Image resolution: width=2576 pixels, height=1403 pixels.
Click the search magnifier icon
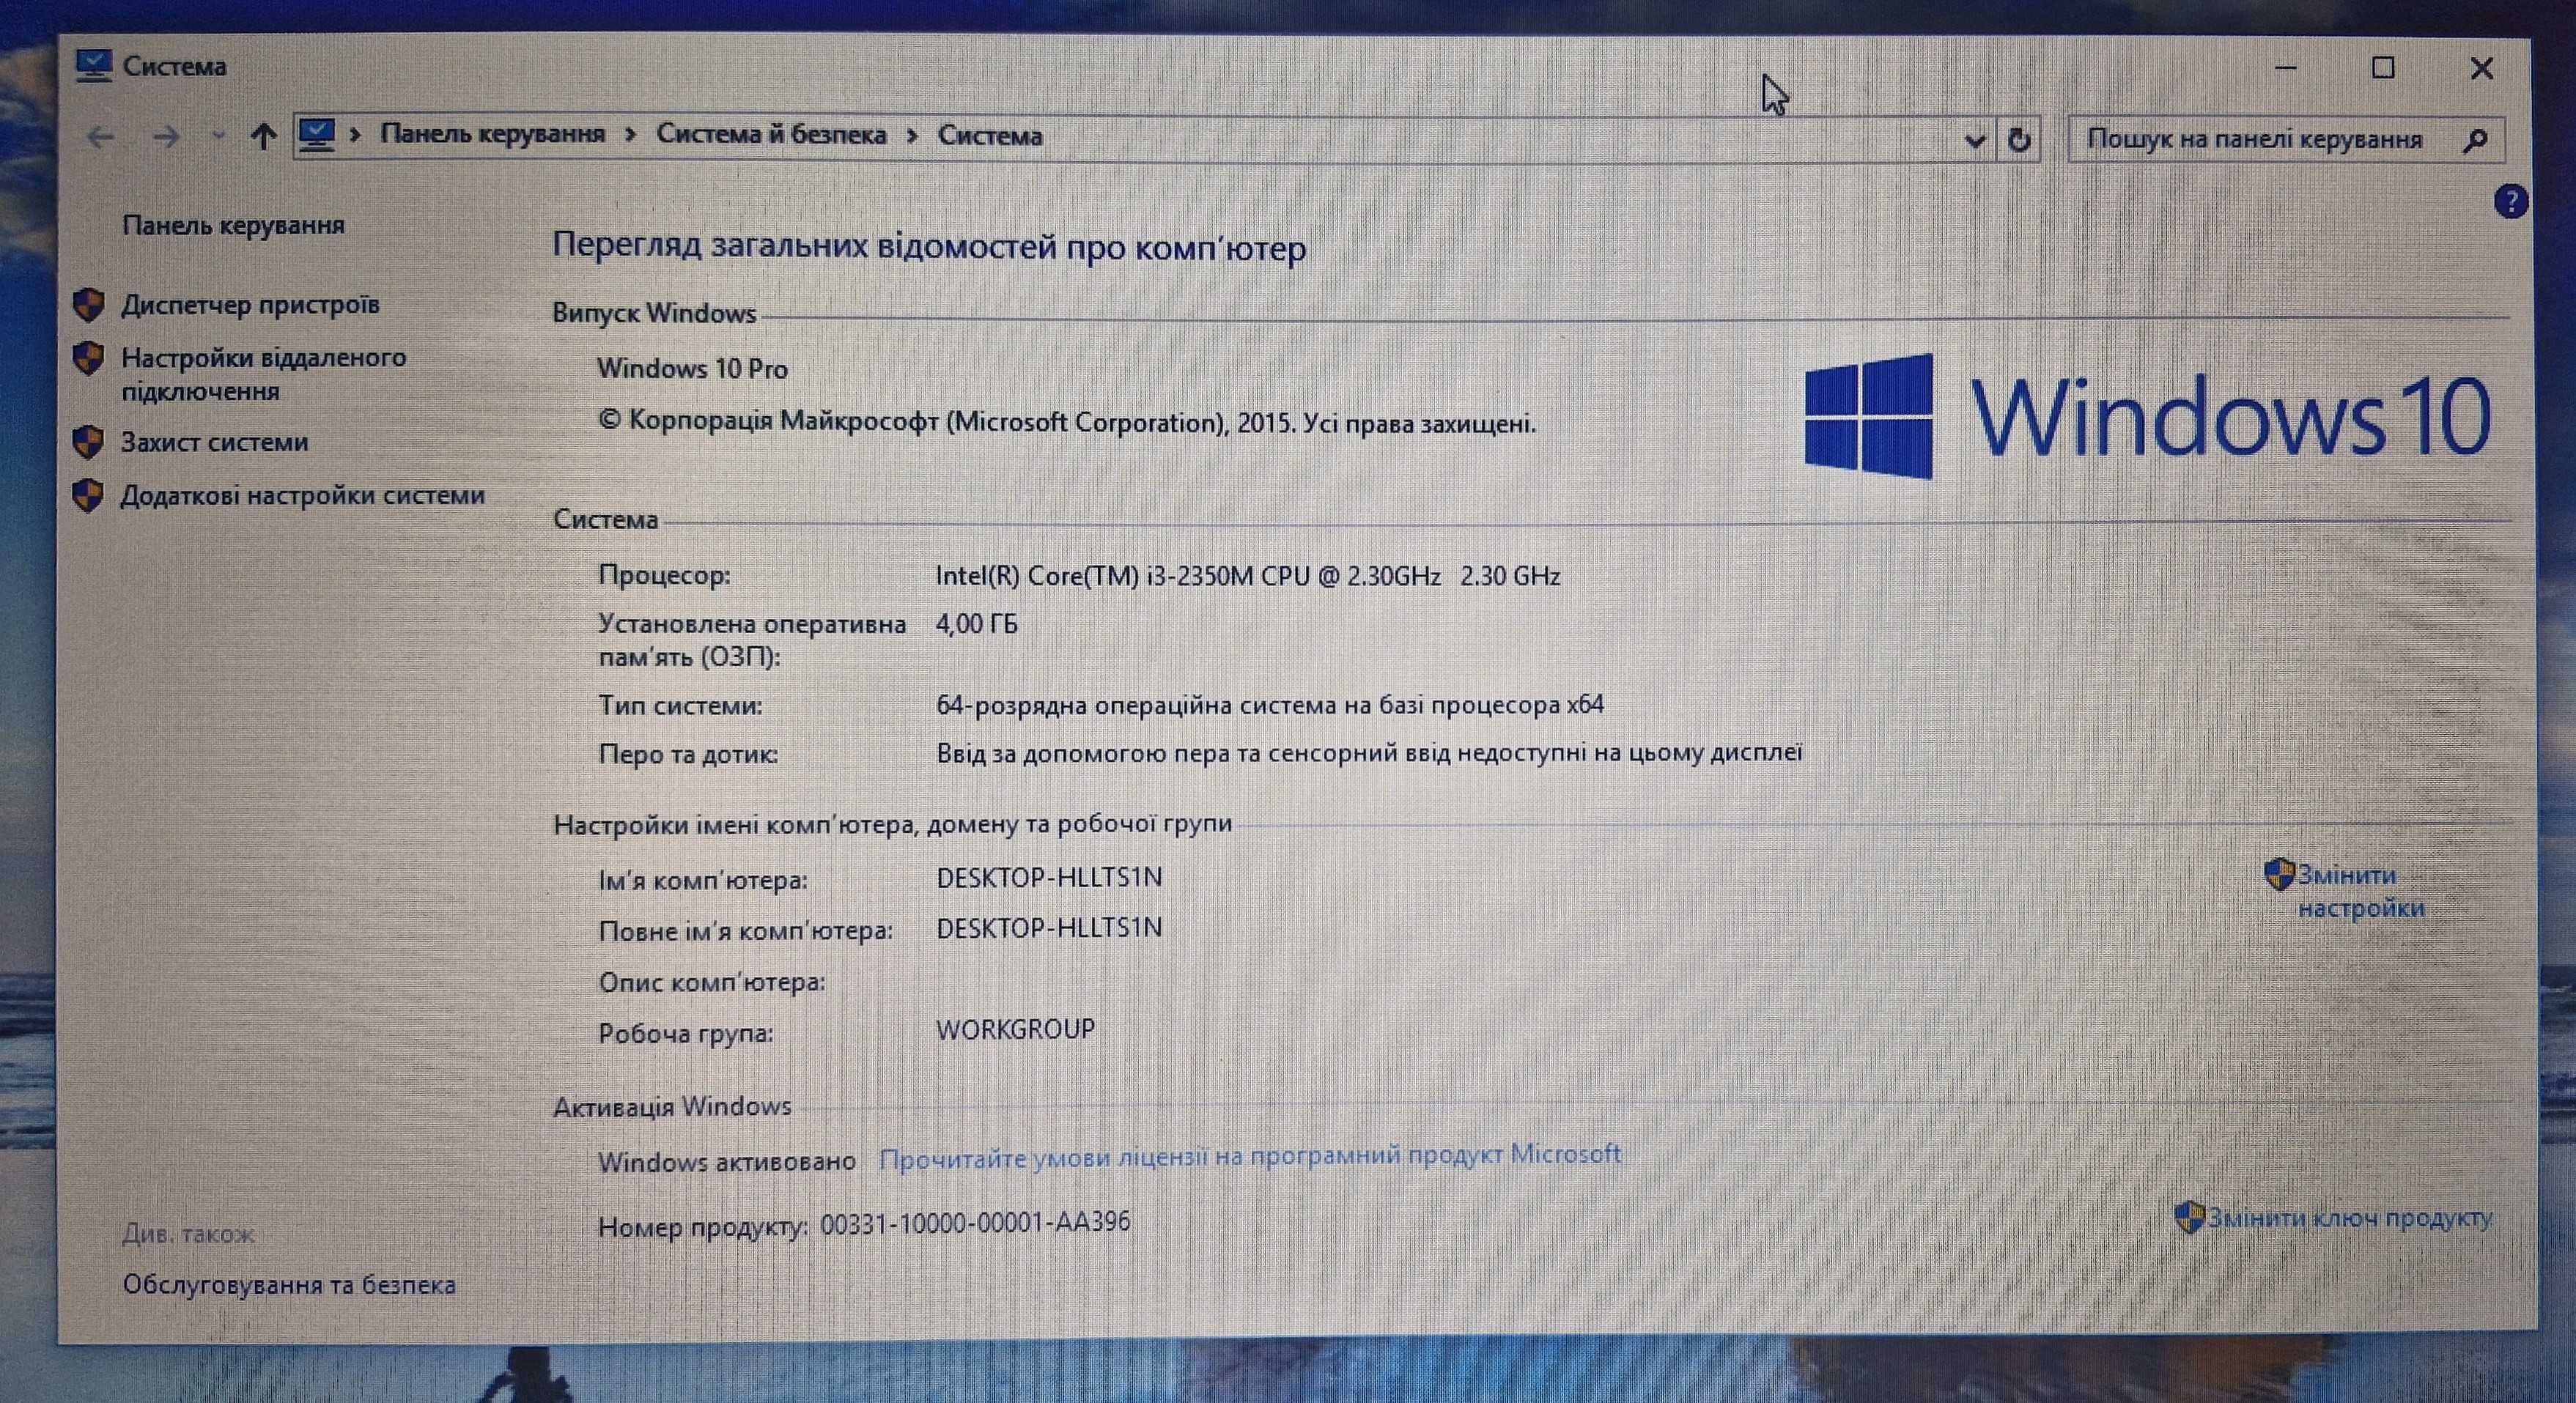(2476, 141)
